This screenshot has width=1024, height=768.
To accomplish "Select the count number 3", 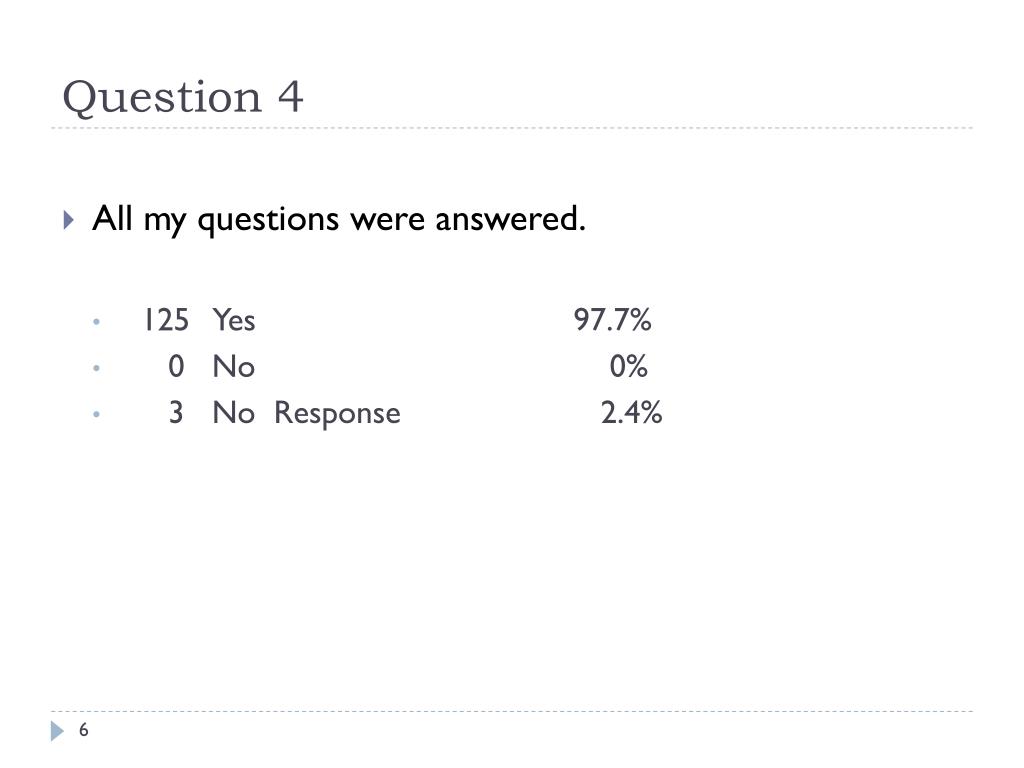I will click(x=176, y=413).
